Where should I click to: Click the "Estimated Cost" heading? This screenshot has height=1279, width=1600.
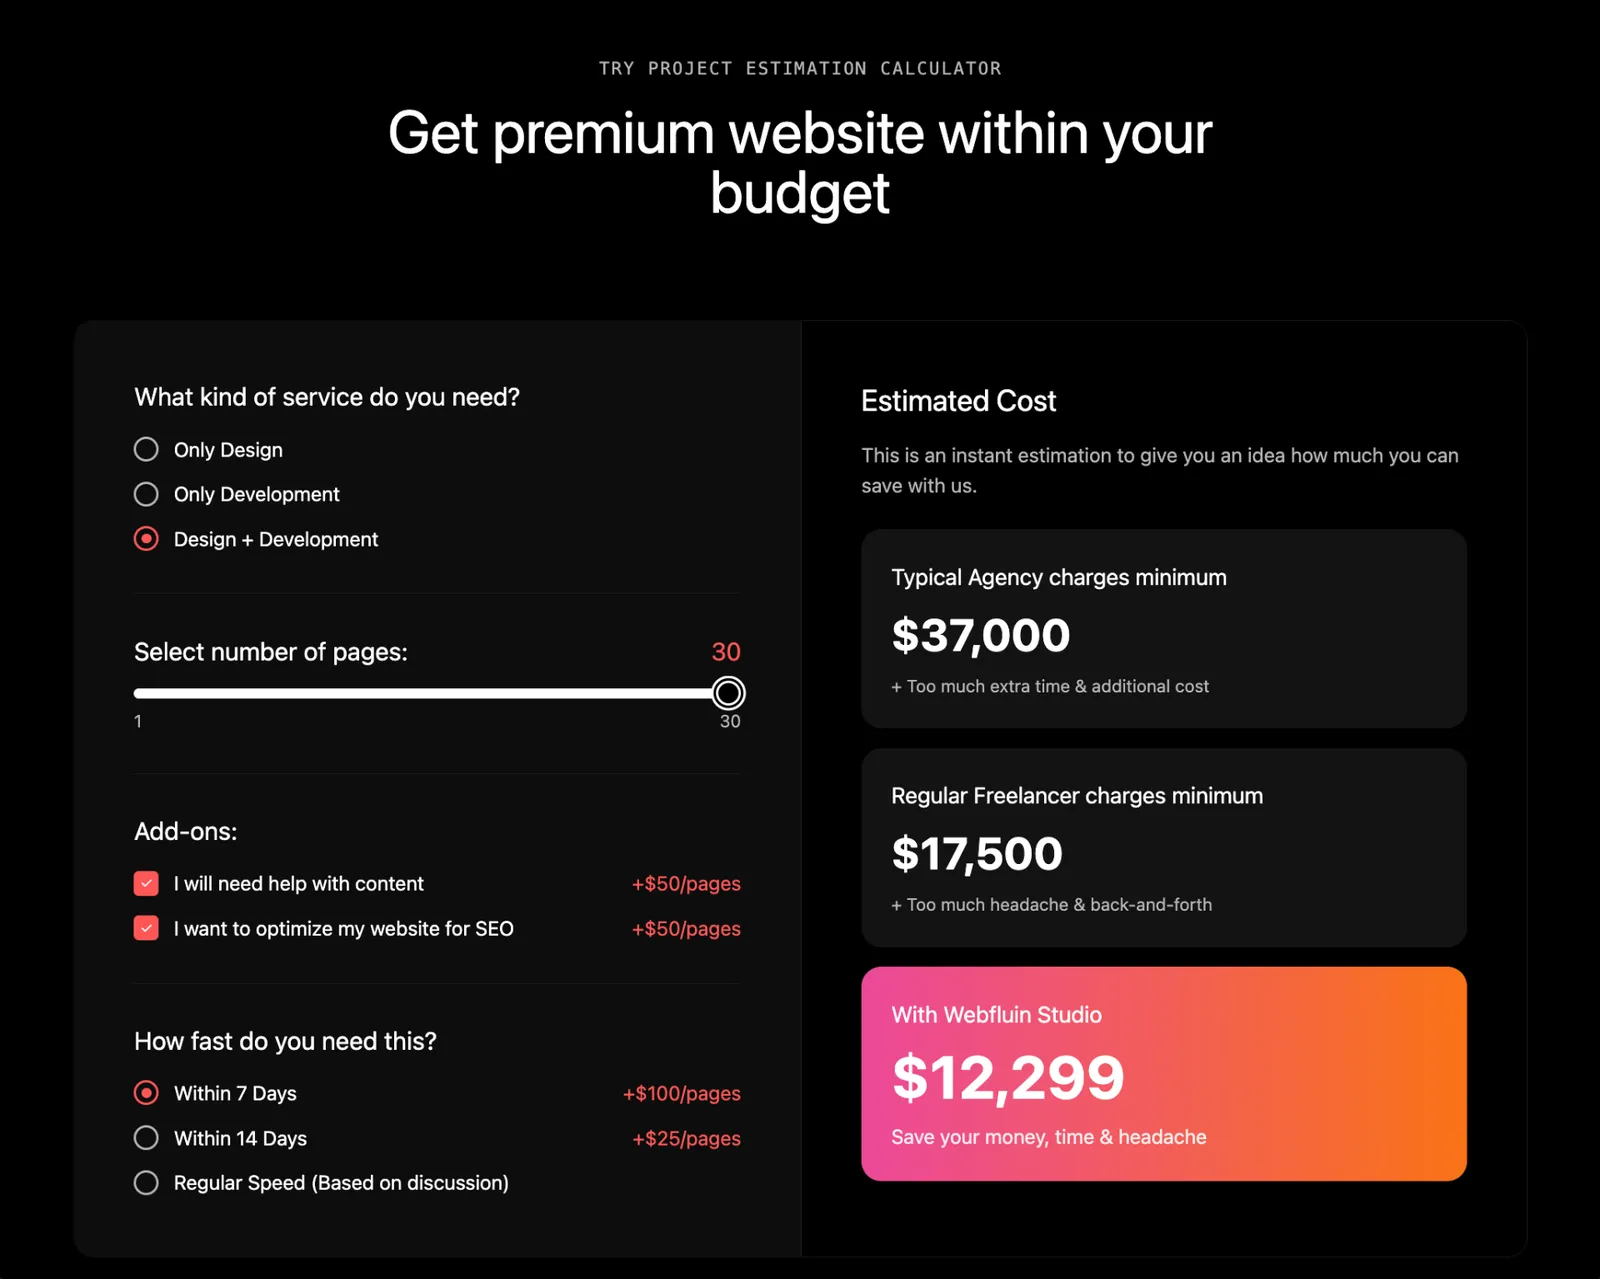click(957, 401)
